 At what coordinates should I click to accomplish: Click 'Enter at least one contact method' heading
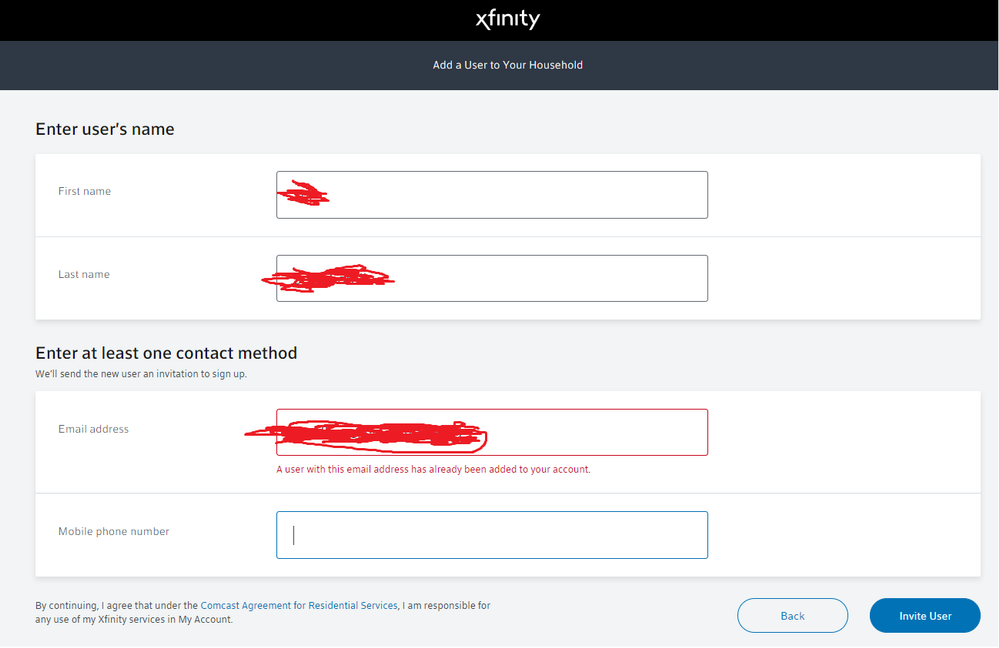166,353
